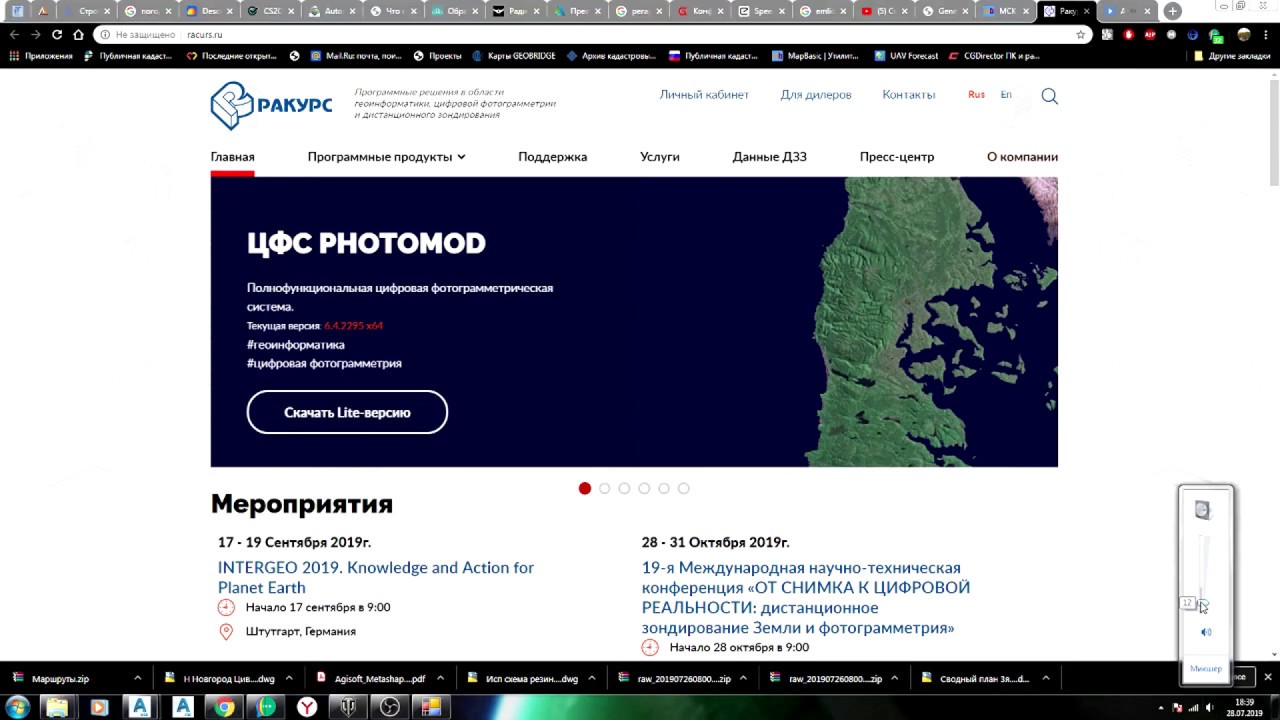Click the speakers device icon in volume popup

click(1202, 510)
